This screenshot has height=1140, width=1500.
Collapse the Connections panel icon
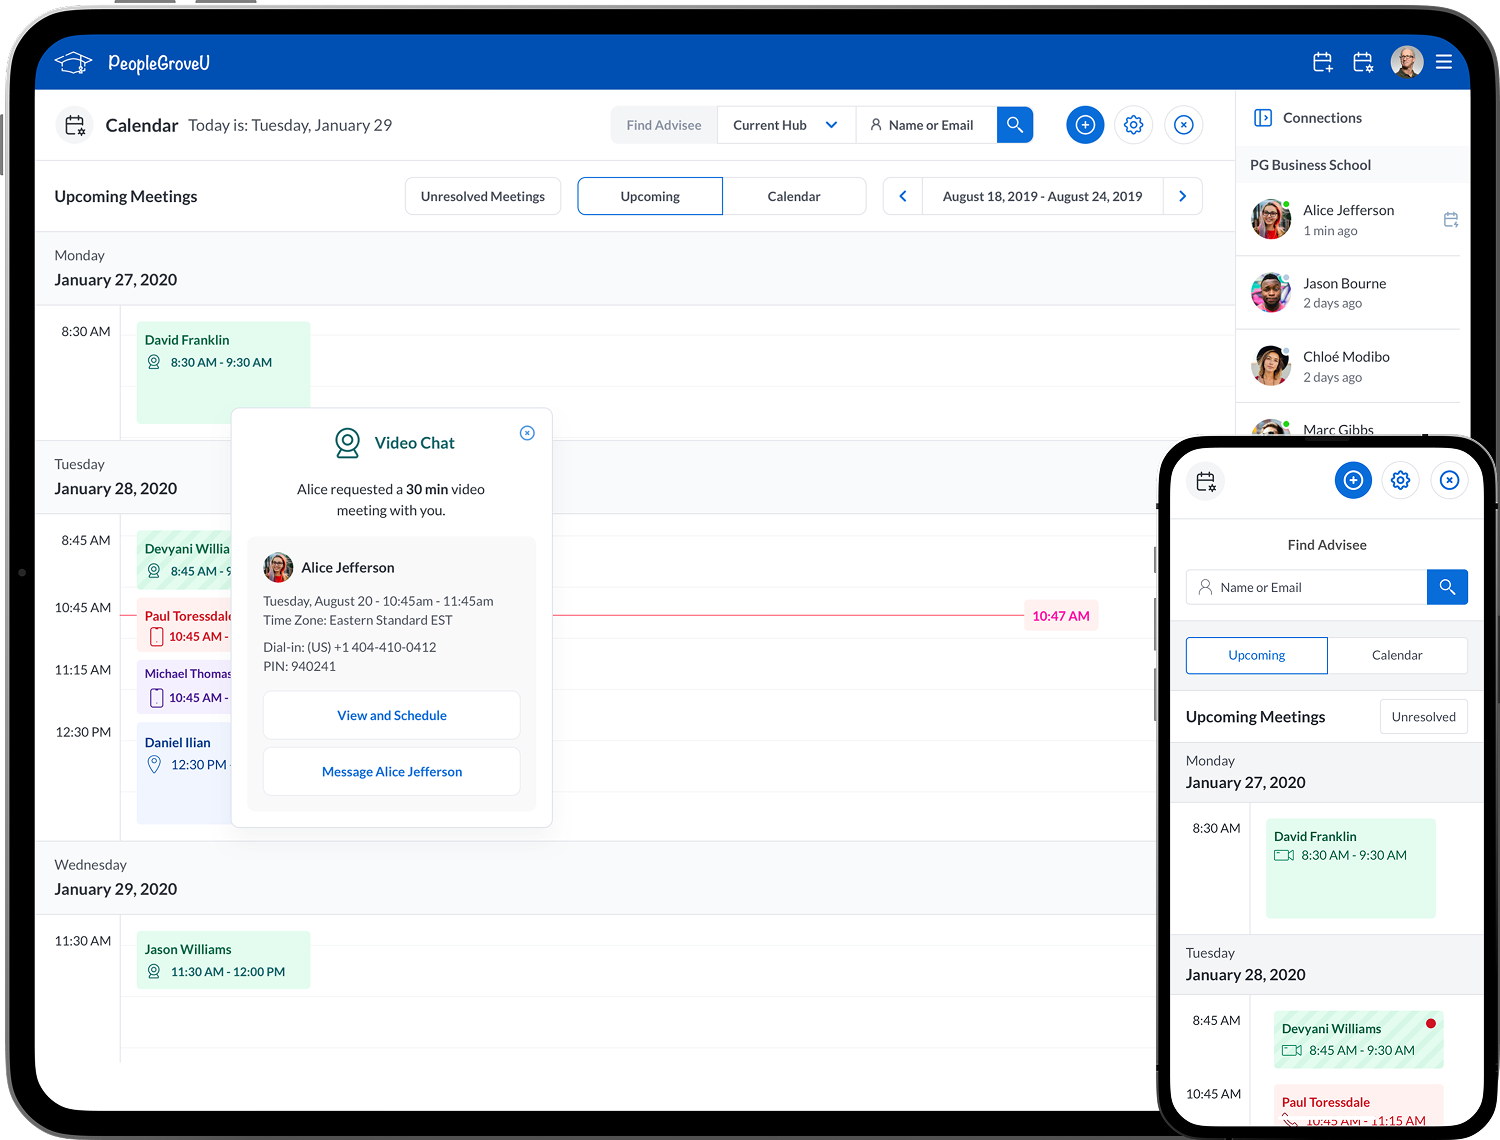pos(1262,118)
